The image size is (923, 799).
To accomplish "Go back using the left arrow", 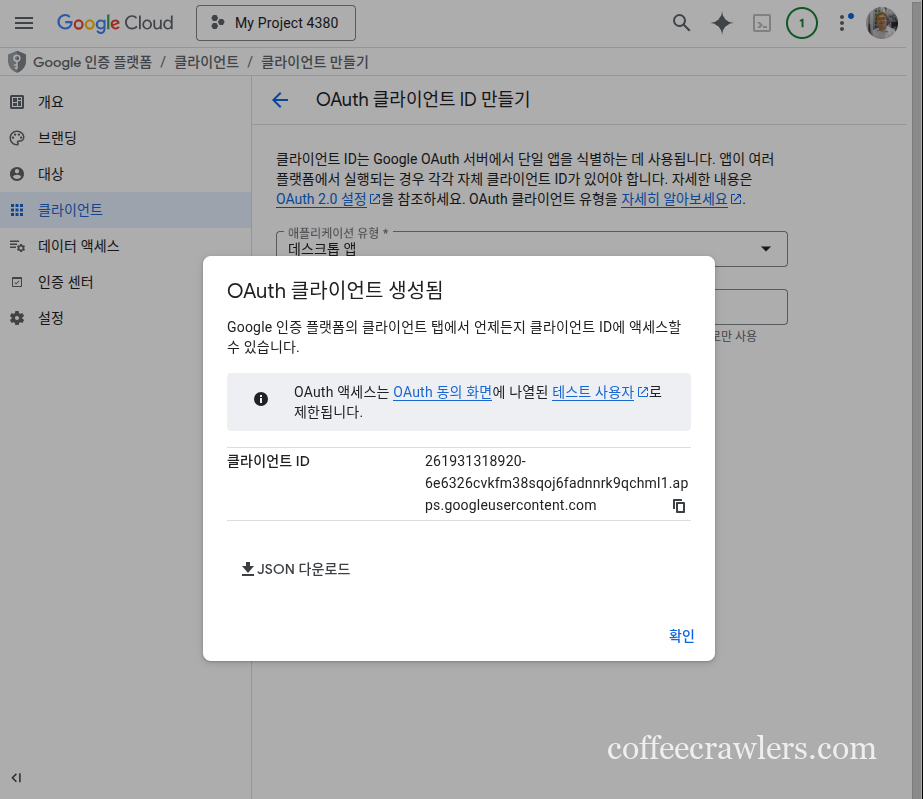I will 280,100.
